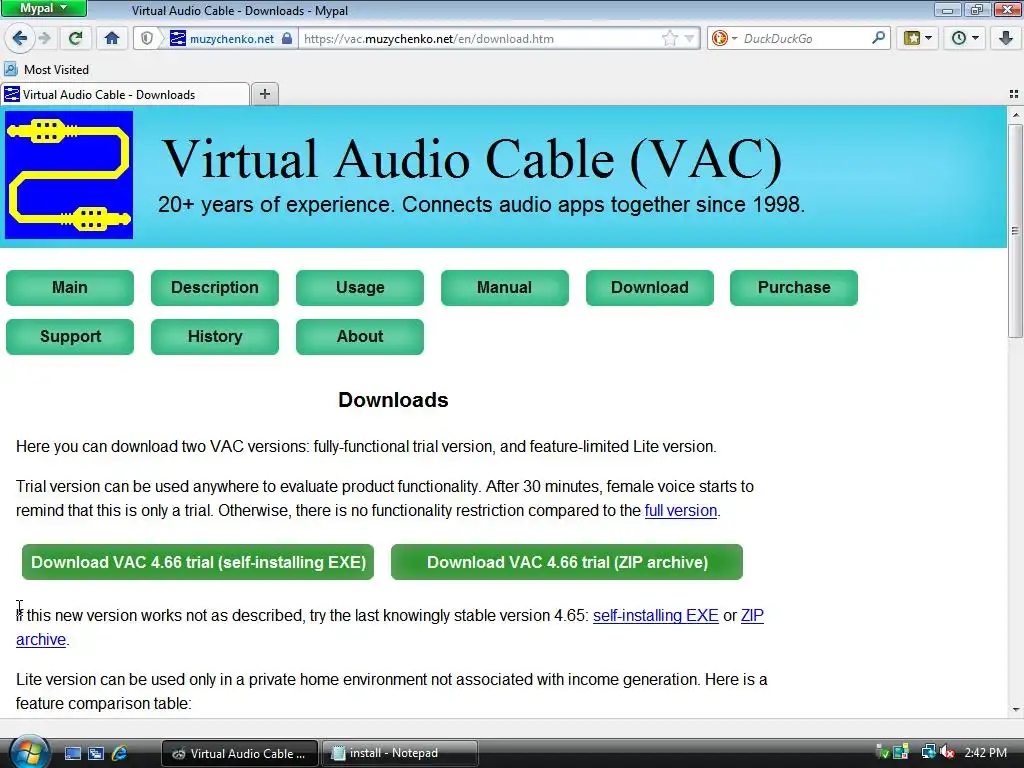The image size is (1024, 768).
Task: Click the Switch between windows icon
Action: pos(96,753)
